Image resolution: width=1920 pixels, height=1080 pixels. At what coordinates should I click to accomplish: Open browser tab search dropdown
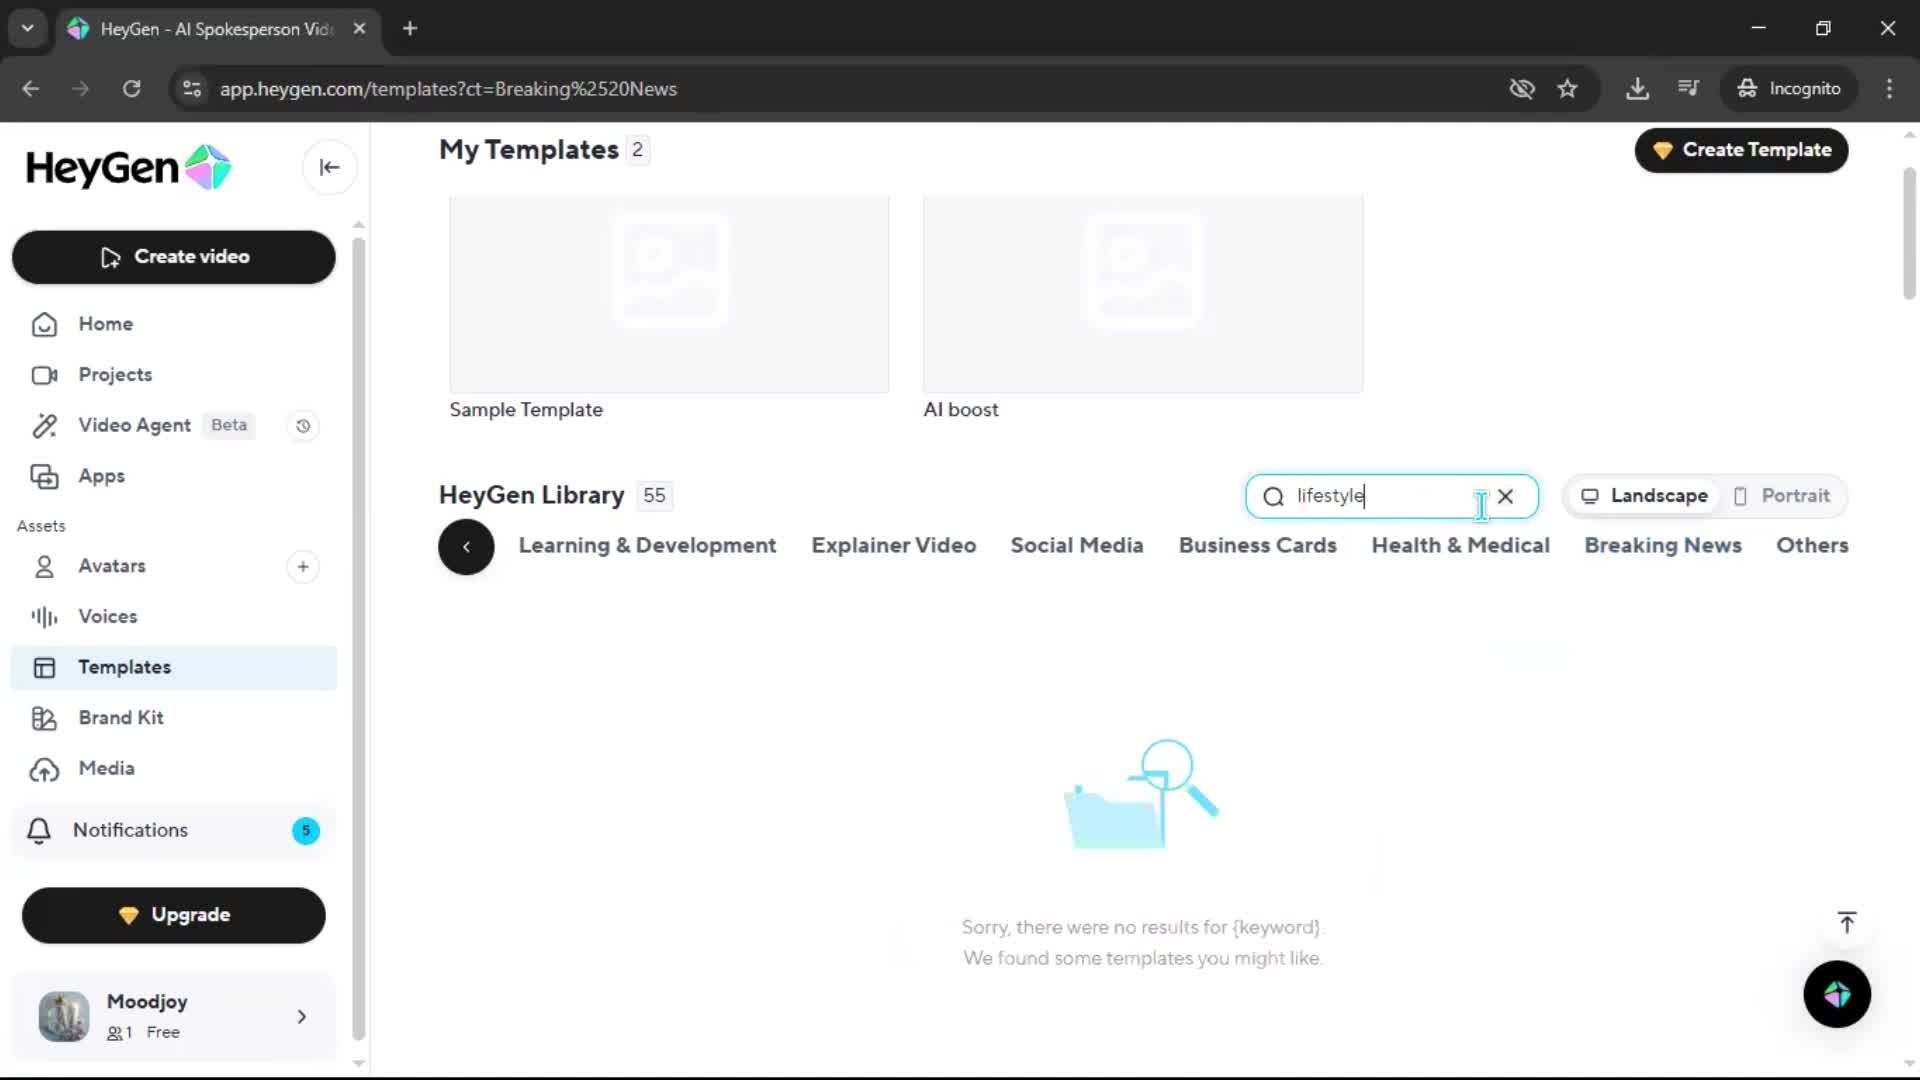click(x=27, y=28)
